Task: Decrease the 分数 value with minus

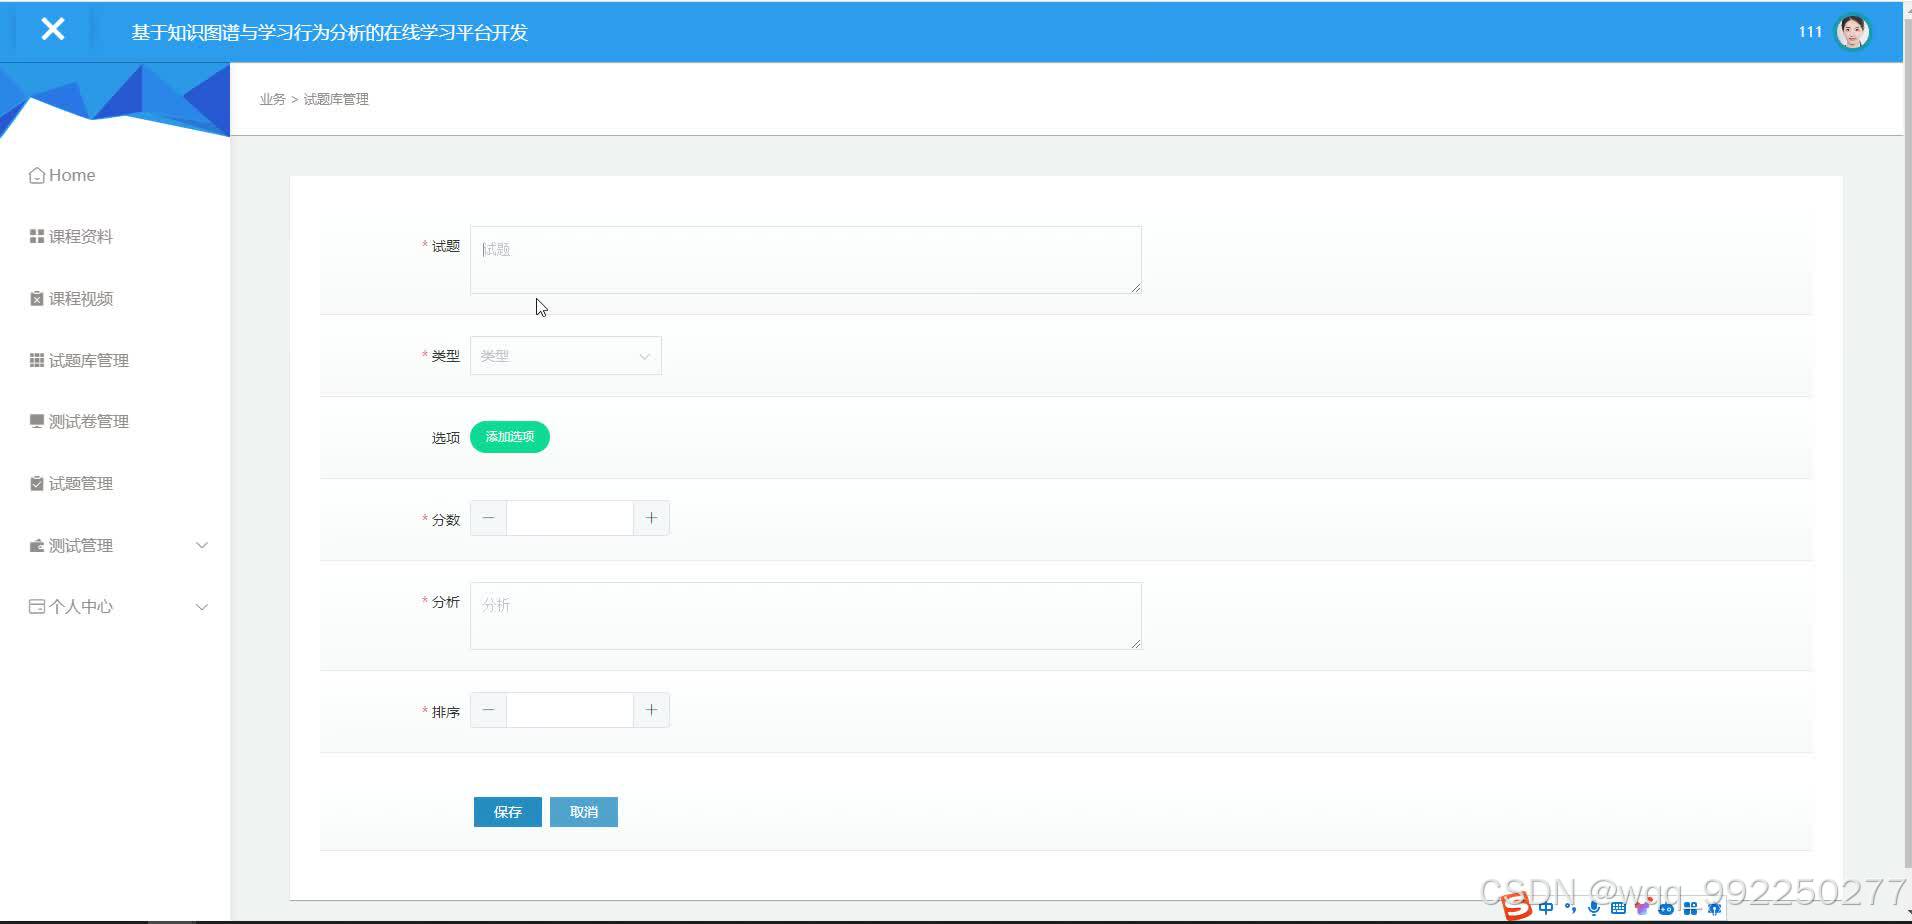Action: (488, 518)
